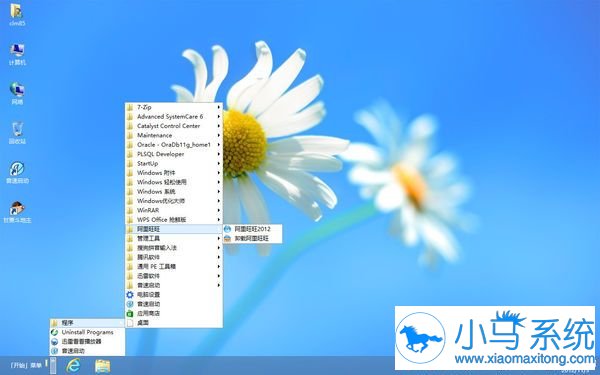This screenshot has width=600, height=375.
Task: Click the green Uninstall Programs icon
Action: pos(55,332)
